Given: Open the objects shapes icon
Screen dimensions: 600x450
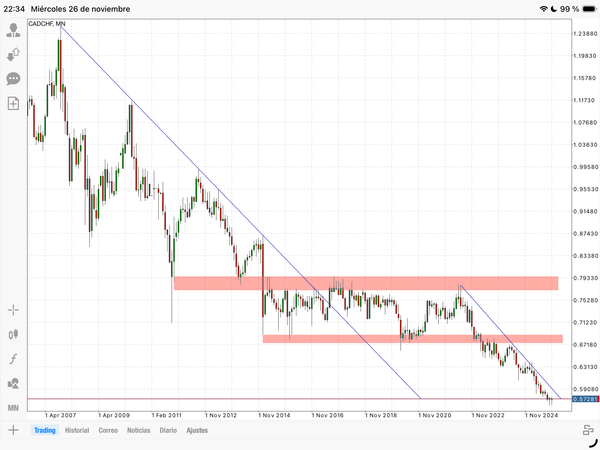Looking at the screenshot, I should pos(13,383).
